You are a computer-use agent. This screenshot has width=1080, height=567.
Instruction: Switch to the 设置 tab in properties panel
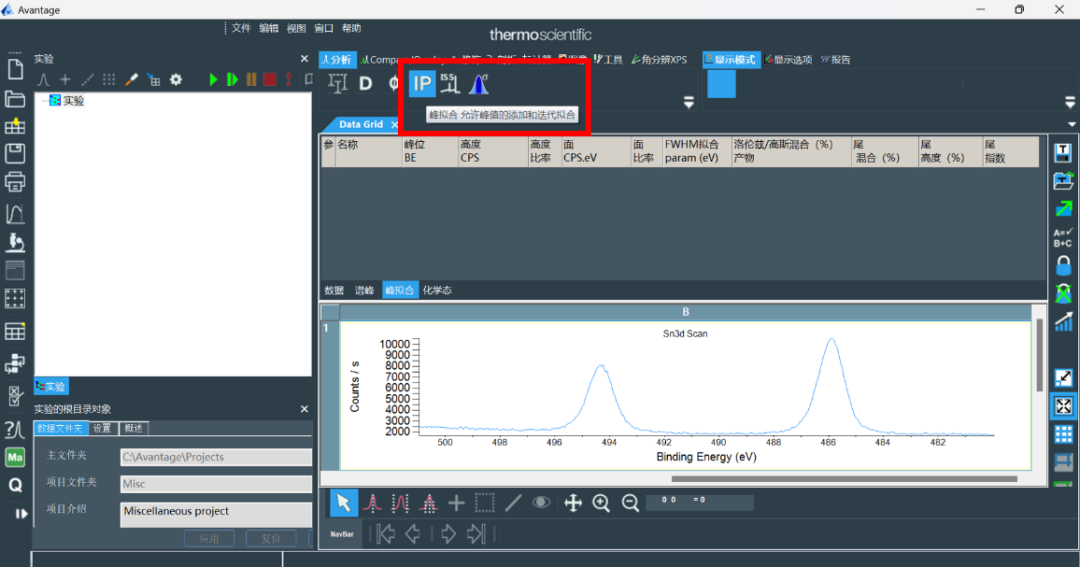[102, 428]
